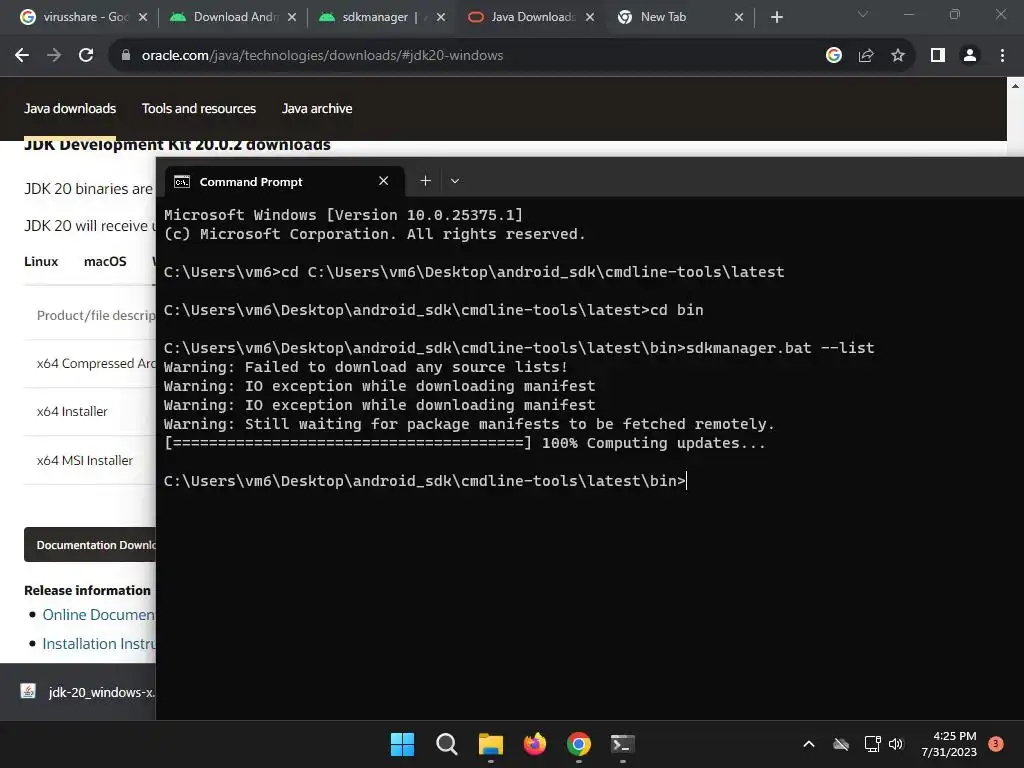Click the x64 Compressed Archive row text
The height and width of the screenshot is (768, 1024).
tap(96, 363)
